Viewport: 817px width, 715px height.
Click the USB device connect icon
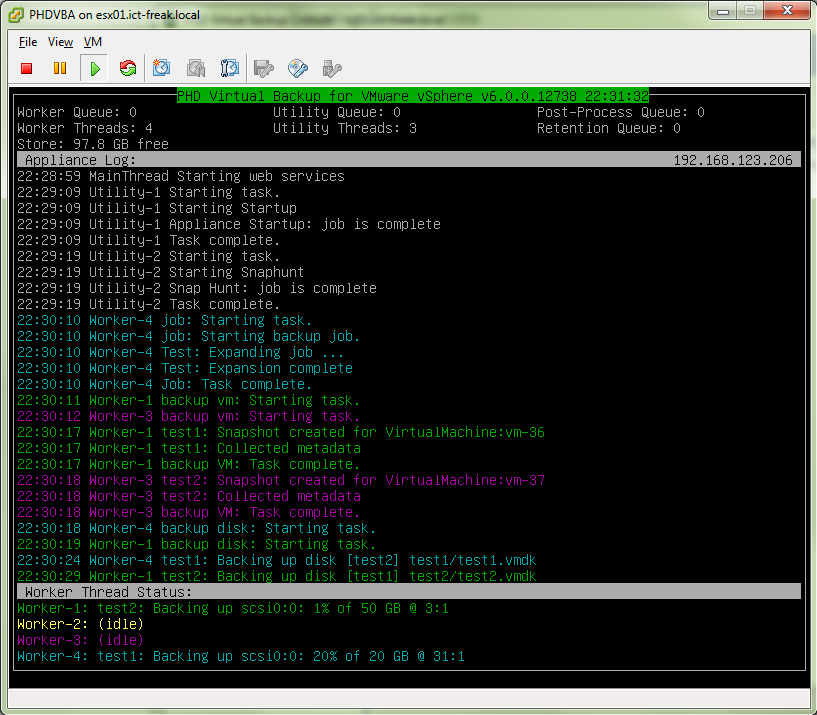(x=332, y=68)
